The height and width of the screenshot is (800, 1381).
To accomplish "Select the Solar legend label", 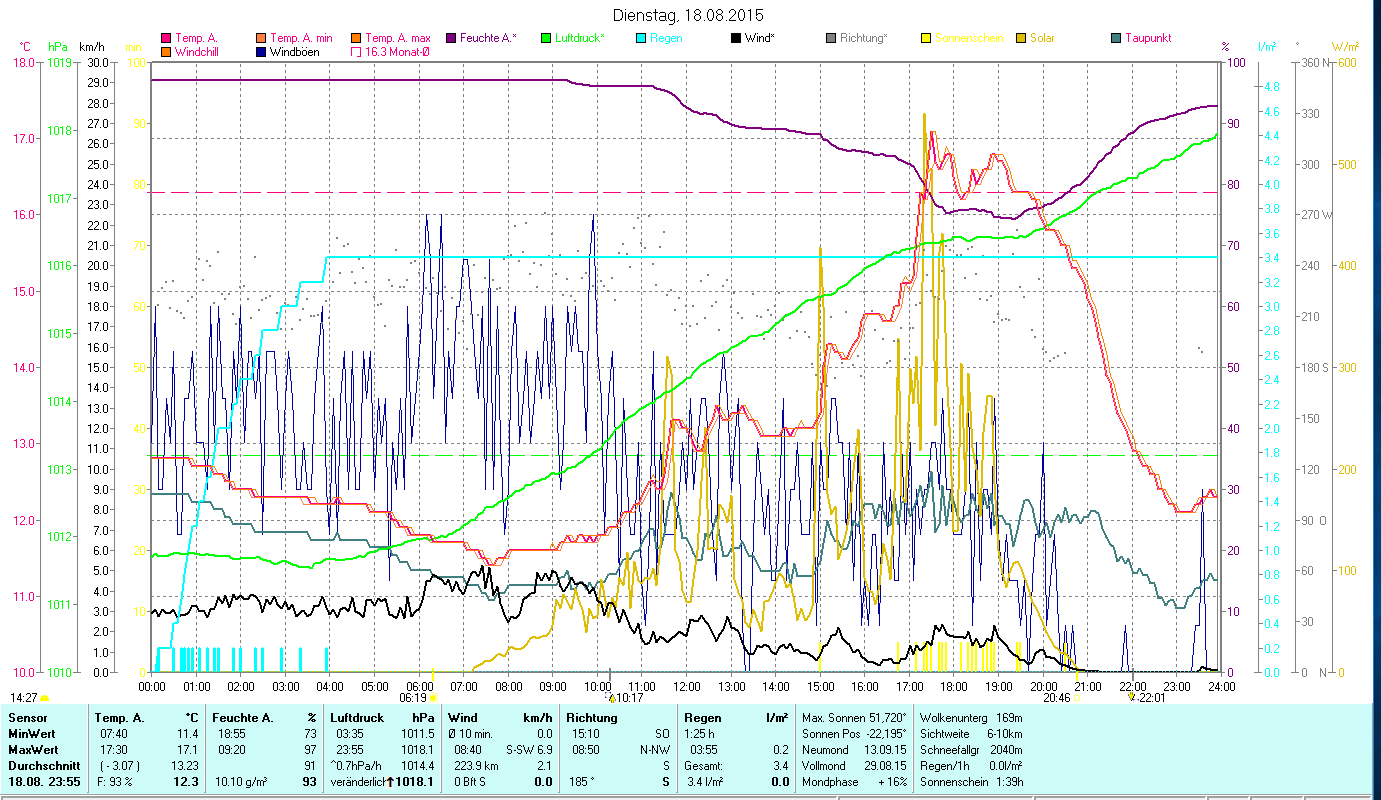I will tap(1043, 38).
